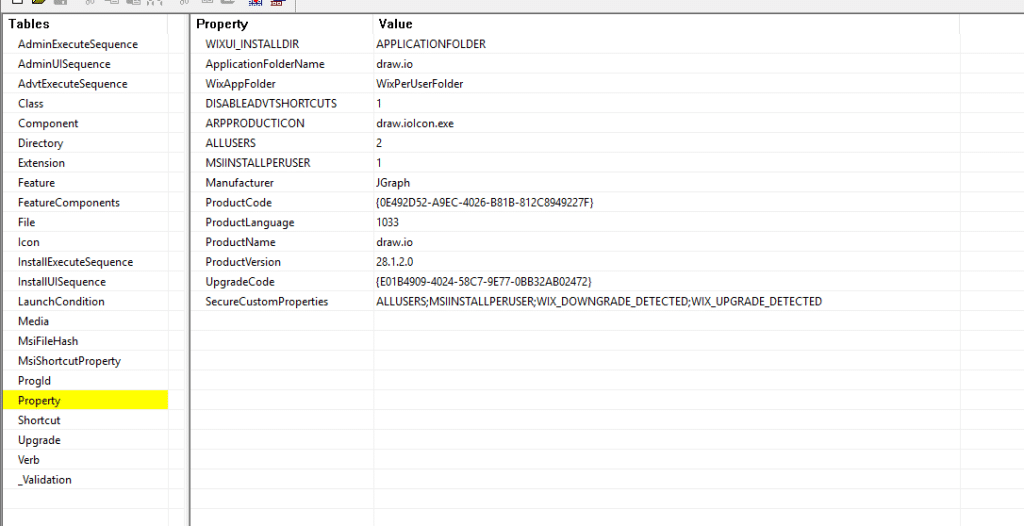This screenshot has height=526, width=1024.
Task: Select the SecureCustomProperties value cell
Action: [x=598, y=302]
